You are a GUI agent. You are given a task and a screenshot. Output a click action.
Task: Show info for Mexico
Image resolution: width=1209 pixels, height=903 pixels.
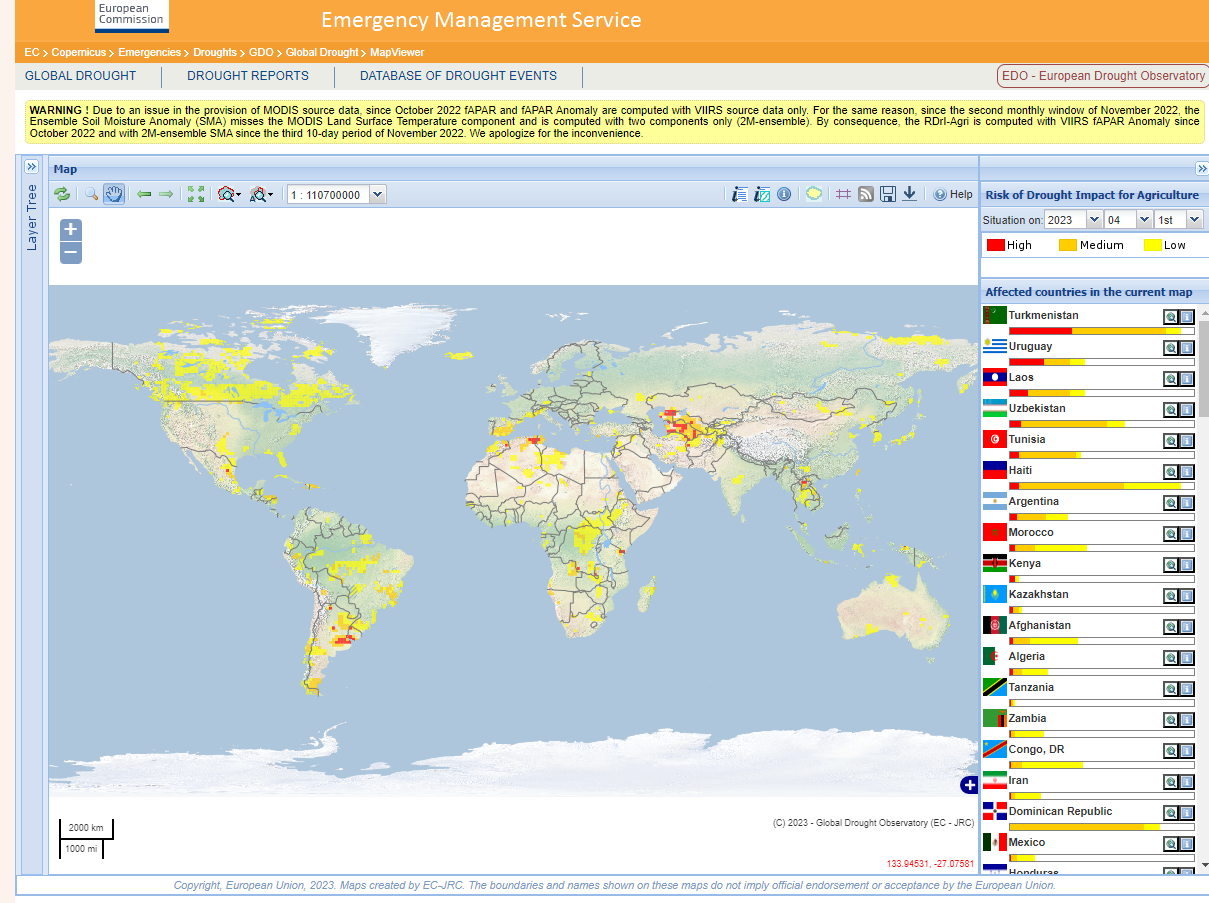click(x=1186, y=844)
